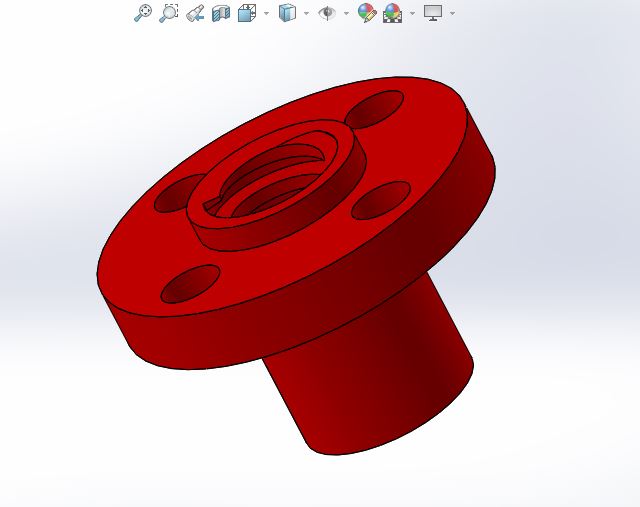
Task: Open the Edit Appearance icon
Action: pos(367,13)
